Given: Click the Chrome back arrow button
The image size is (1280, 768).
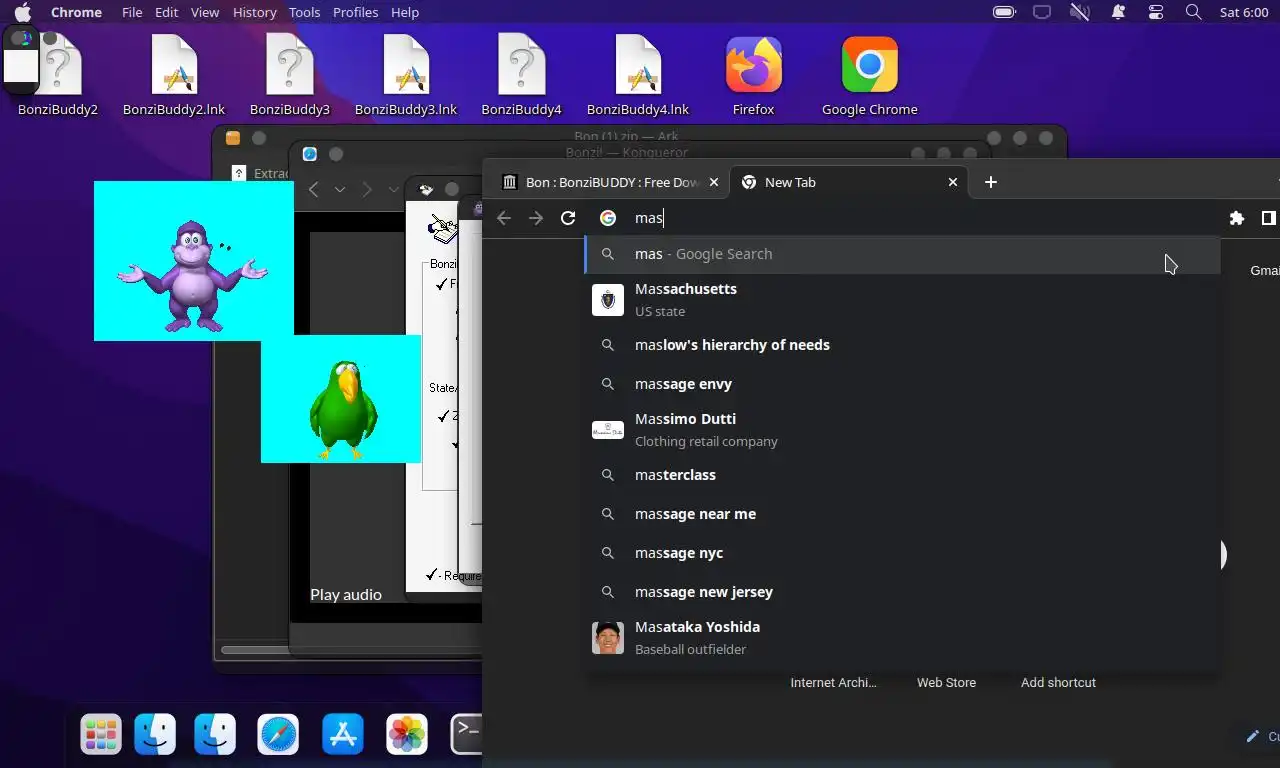Looking at the screenshot, I should tap(504, 218).
